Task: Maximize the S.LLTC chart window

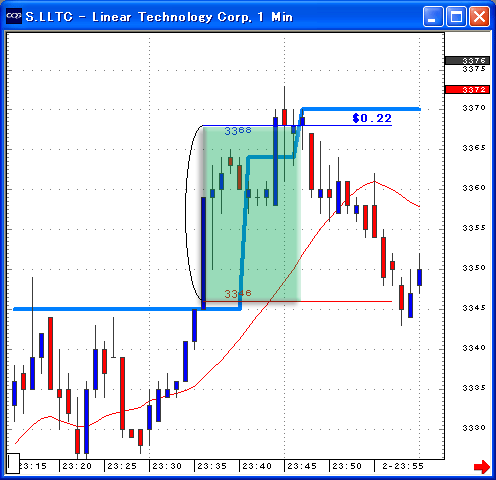Action: click(456, 16)
